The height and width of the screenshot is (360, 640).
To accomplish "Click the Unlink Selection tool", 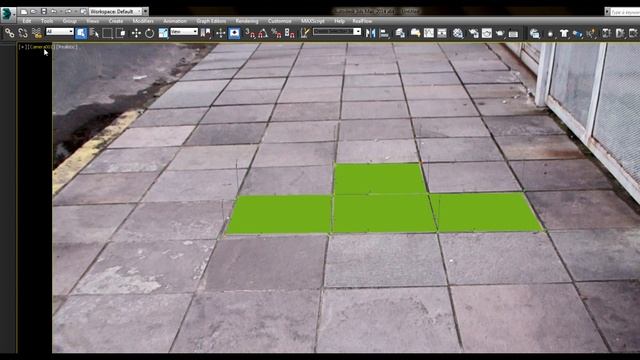I will pos(23,33).
